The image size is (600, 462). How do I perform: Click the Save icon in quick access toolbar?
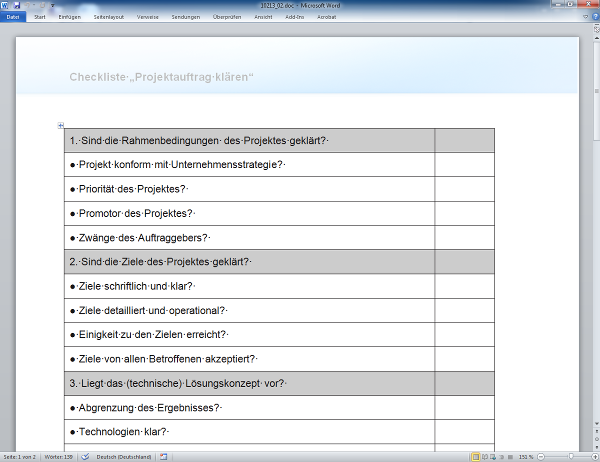point(17,6)
